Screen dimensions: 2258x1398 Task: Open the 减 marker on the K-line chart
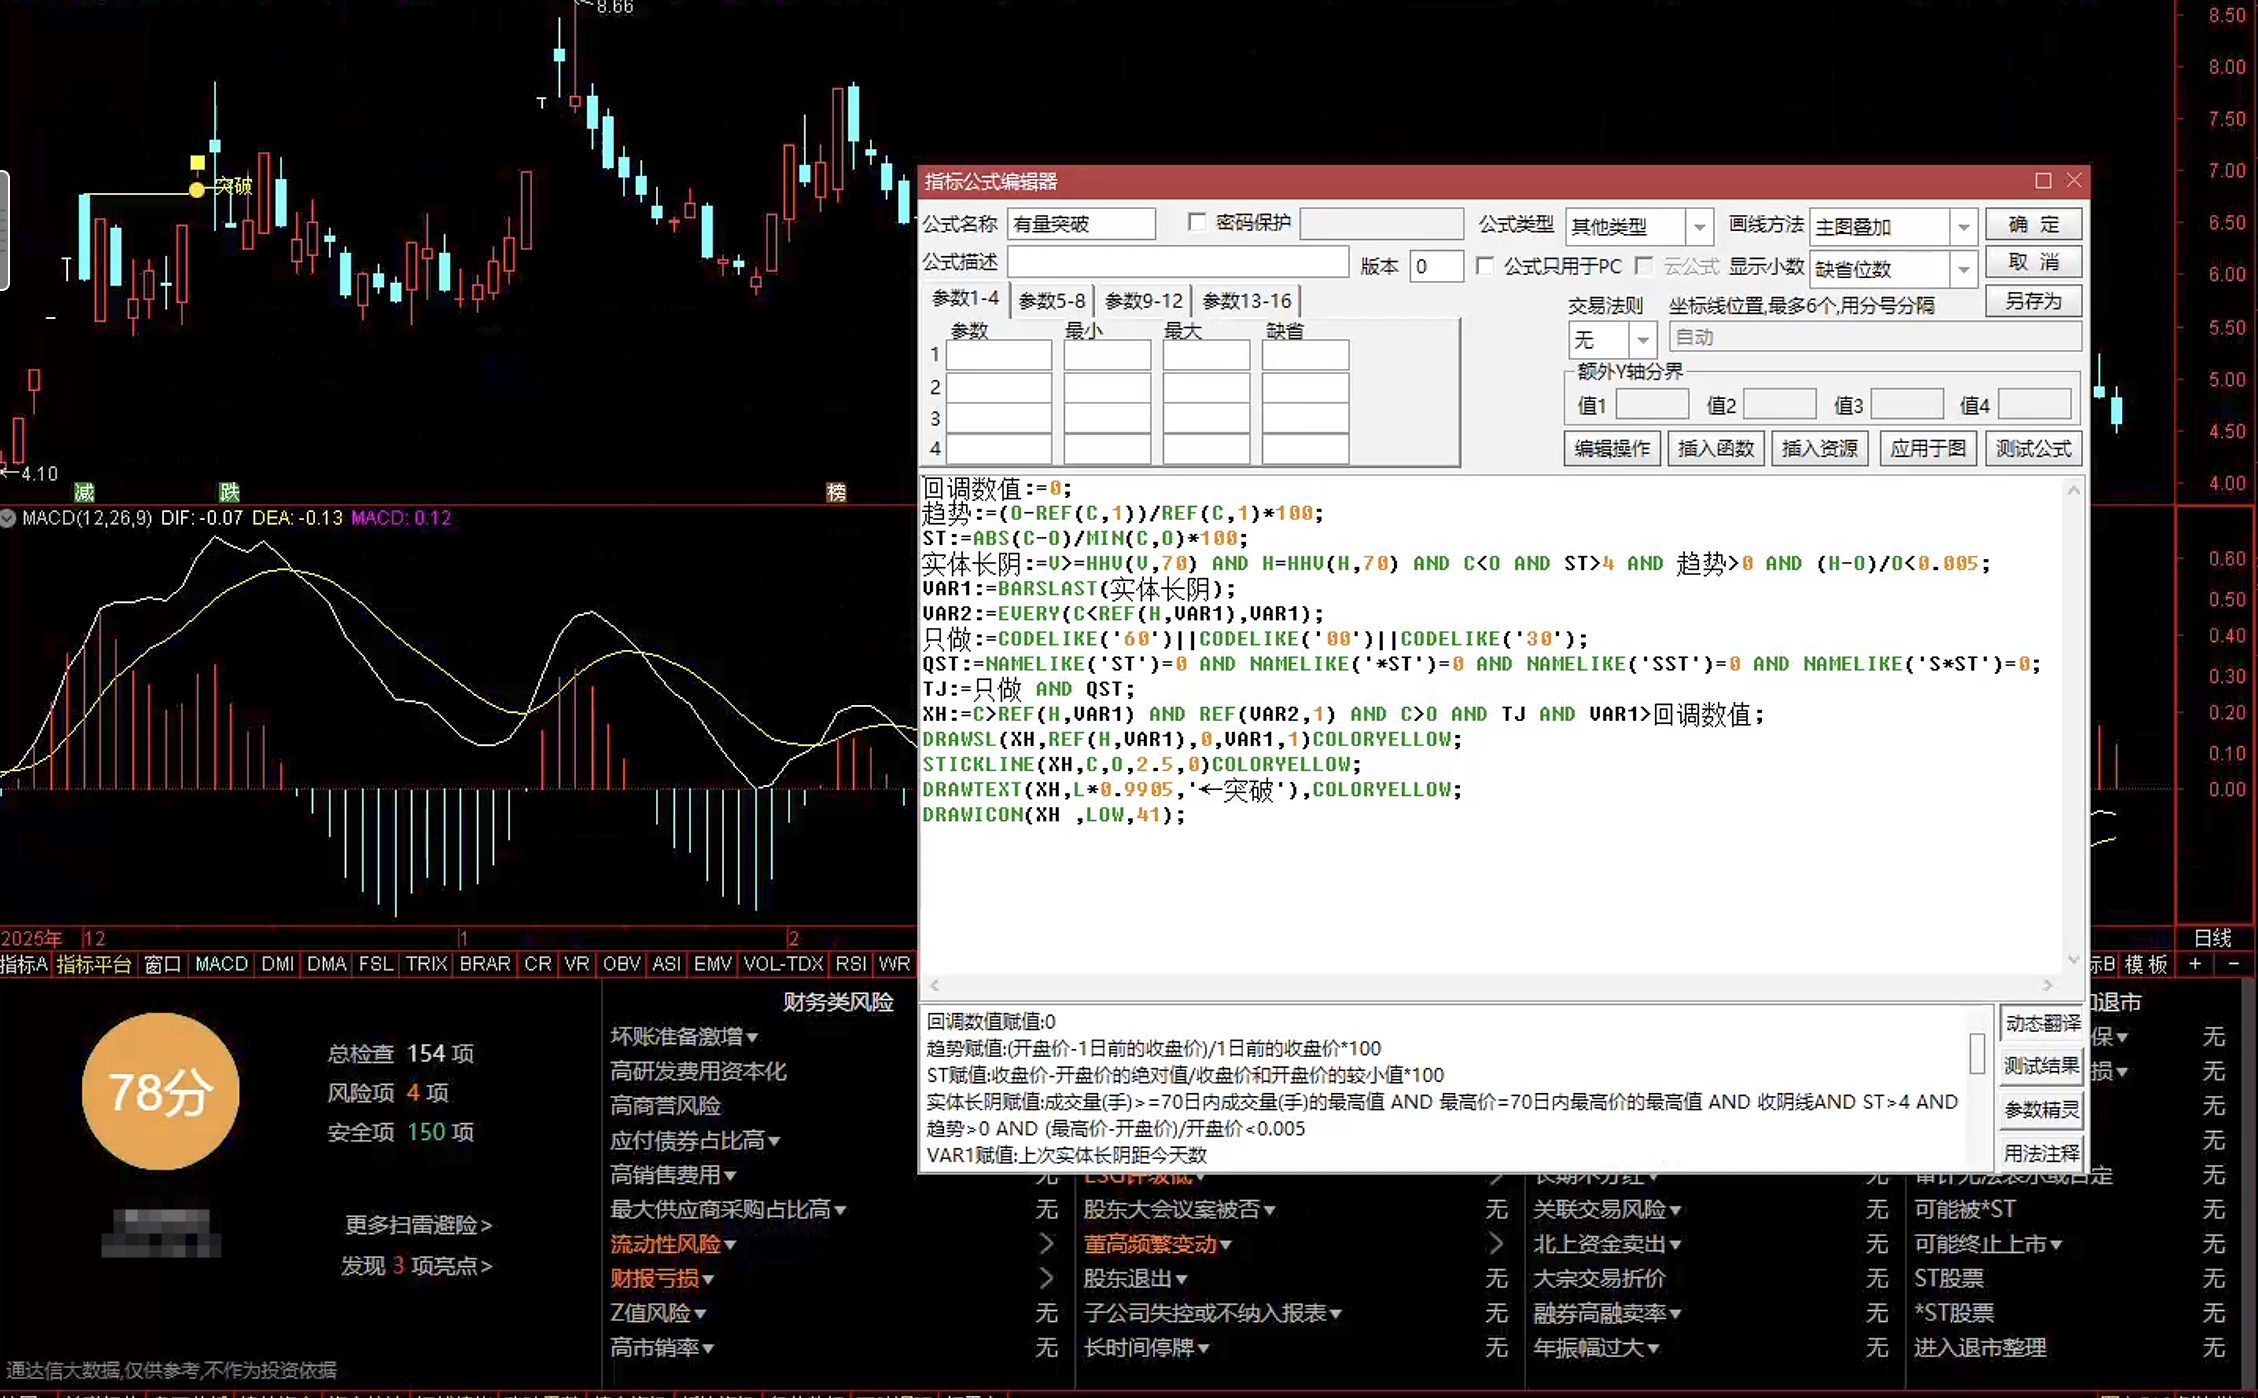(84, 492)
